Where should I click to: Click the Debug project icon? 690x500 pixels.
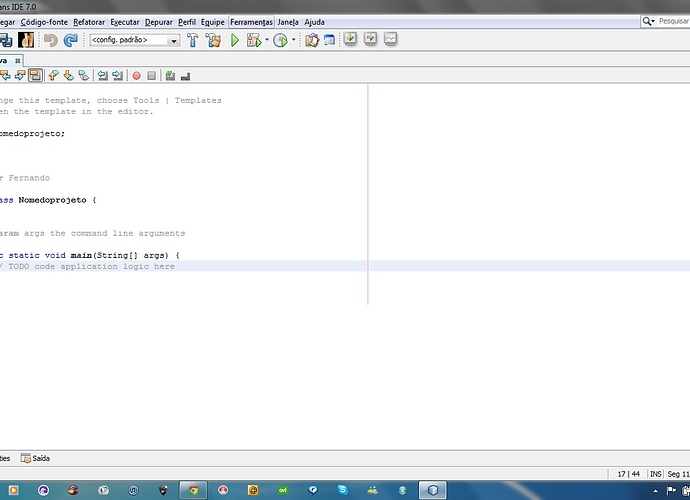click(x=254, y=40)
